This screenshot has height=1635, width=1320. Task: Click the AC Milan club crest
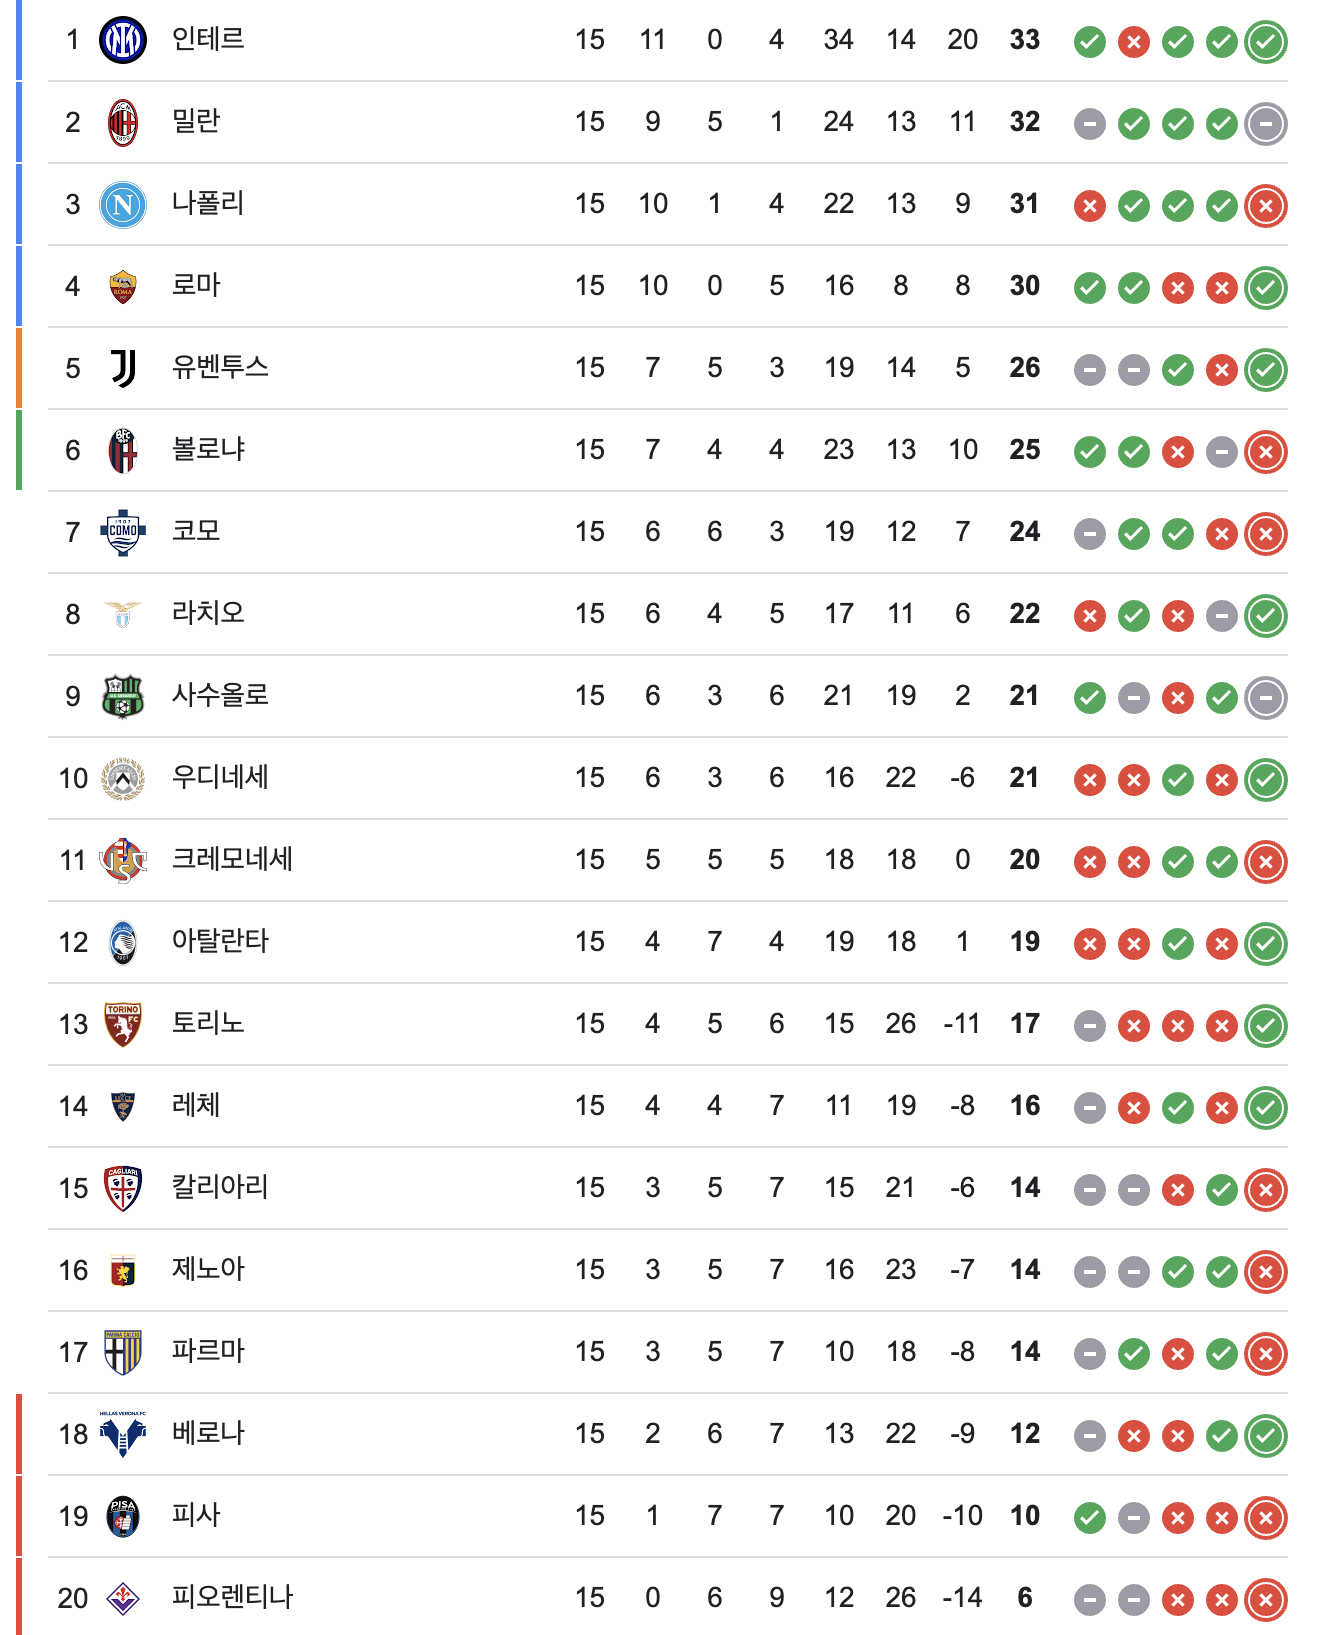tap(123, 122)
